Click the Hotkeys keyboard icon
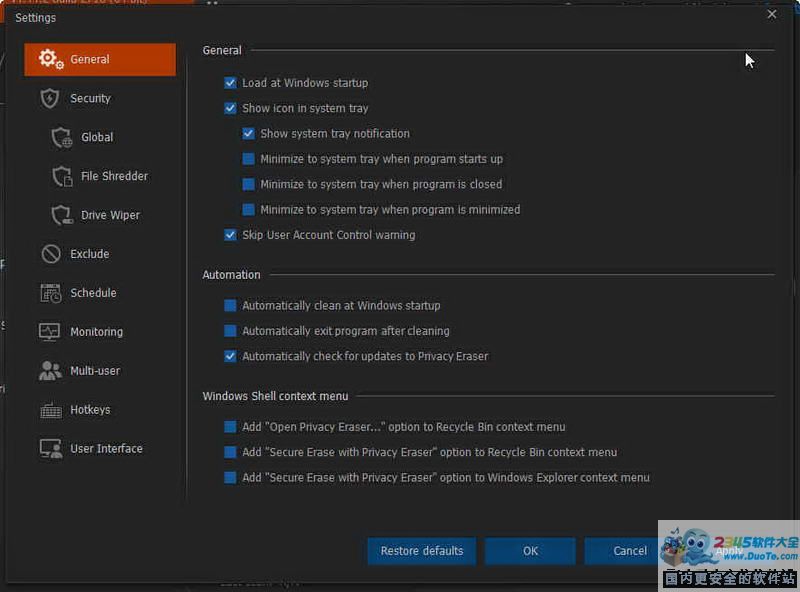The width and height of the screenshot is (800, 592). (x=51, y=410)
